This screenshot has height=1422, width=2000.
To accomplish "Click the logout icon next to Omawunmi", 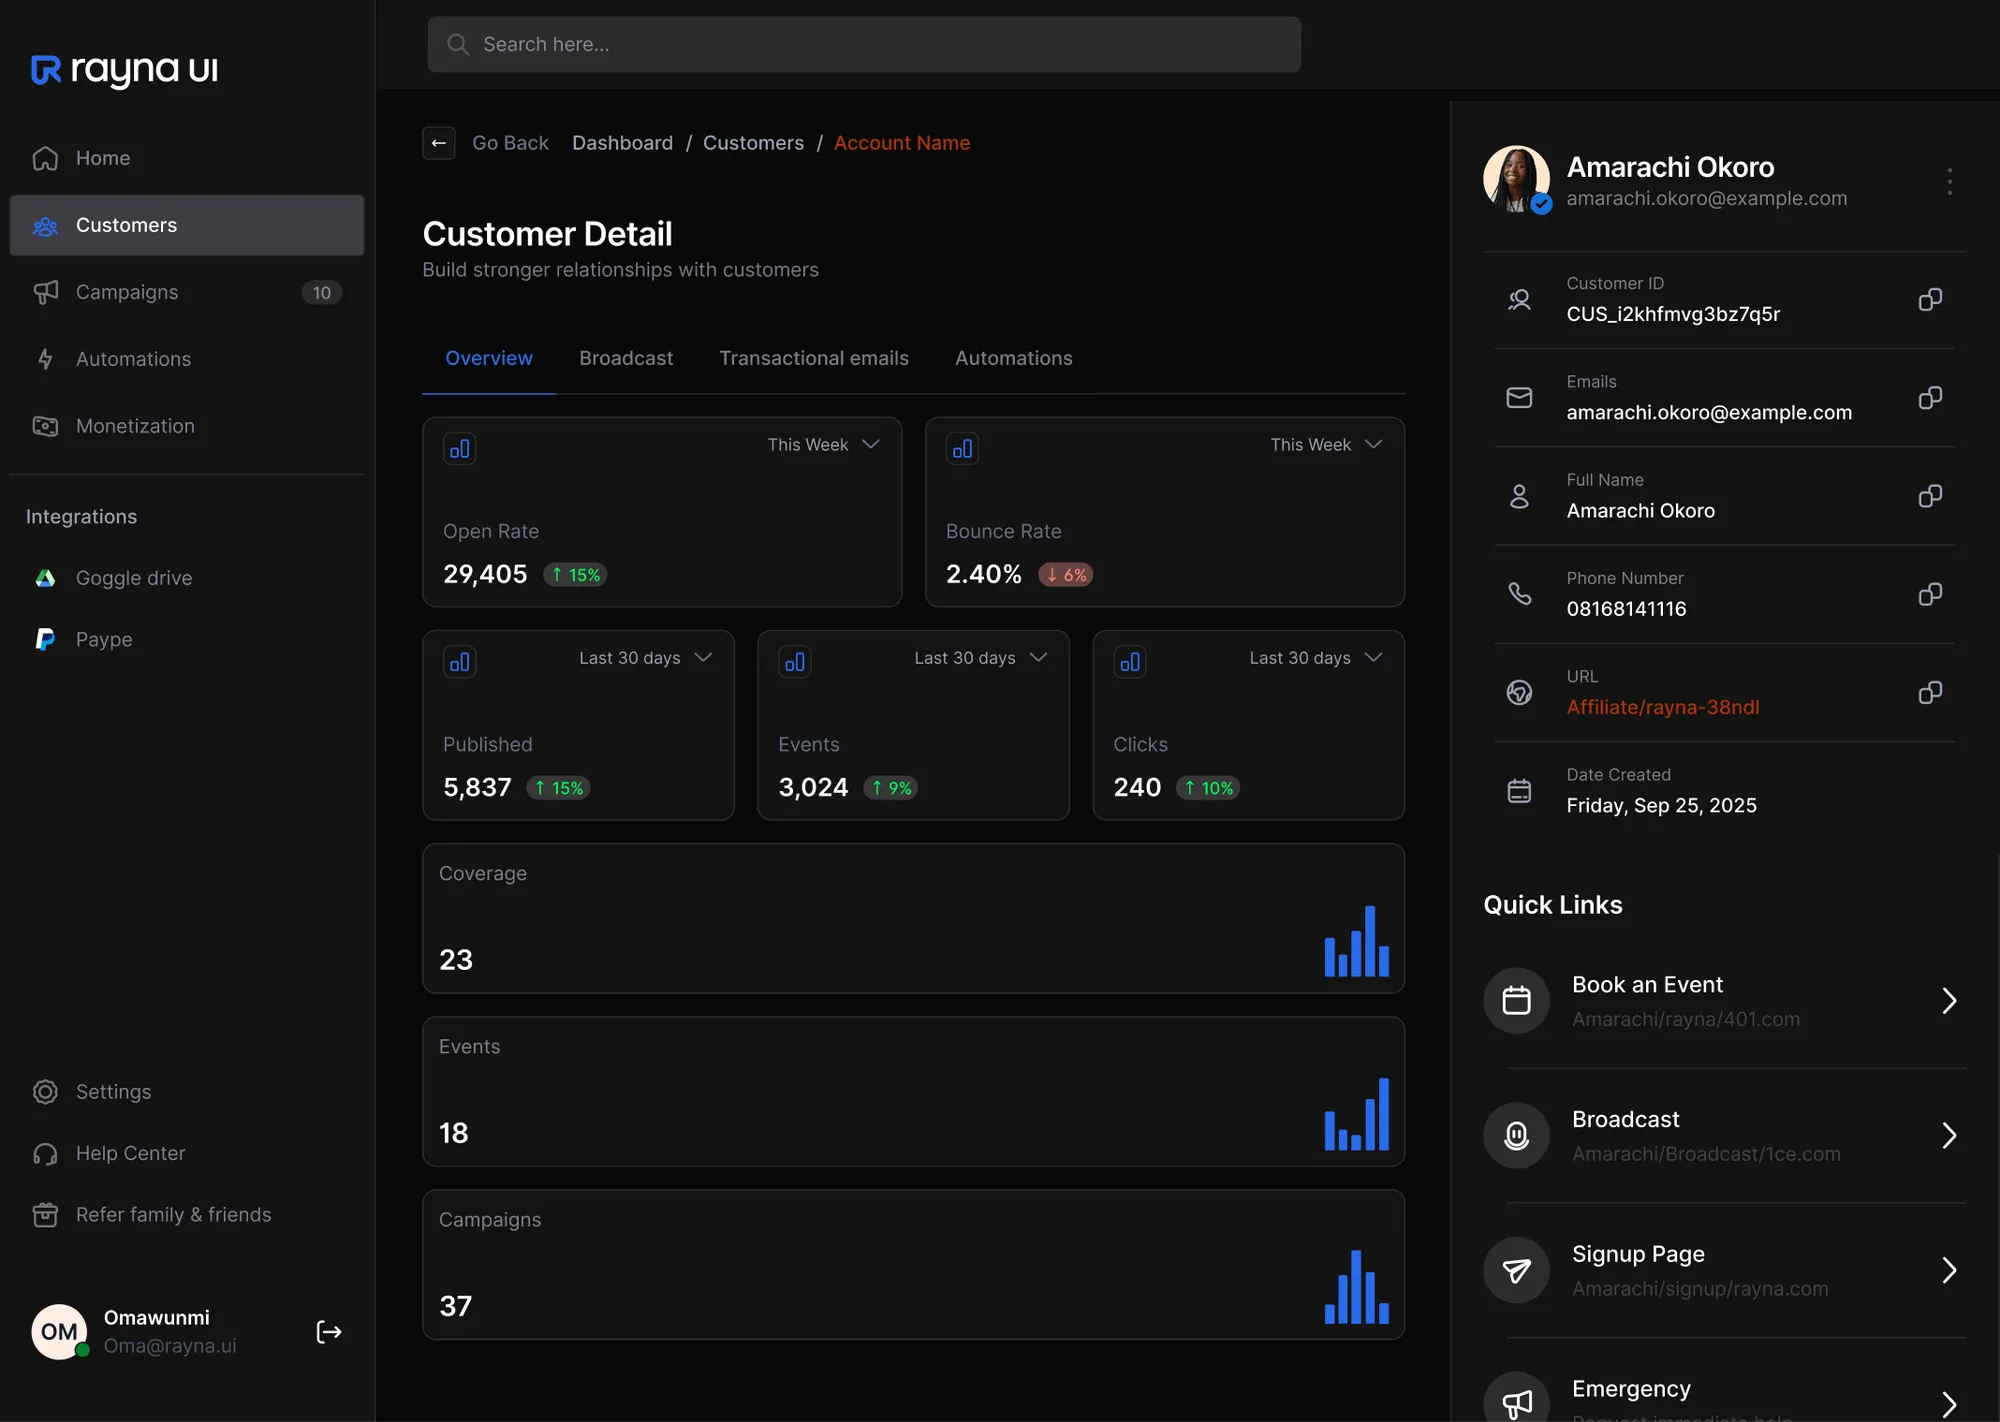I will tap(329, 1332).
